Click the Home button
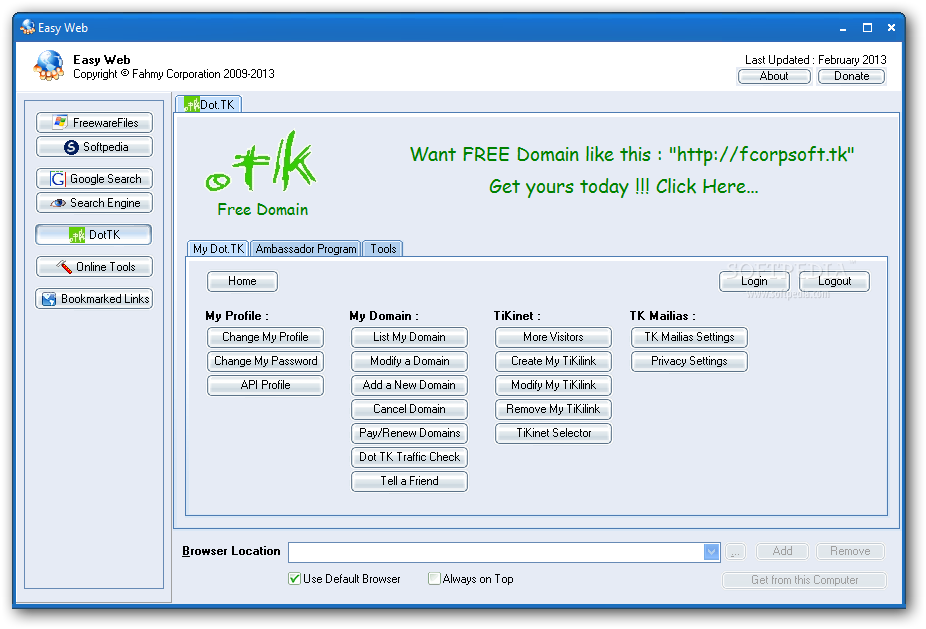 click(242, 282)
